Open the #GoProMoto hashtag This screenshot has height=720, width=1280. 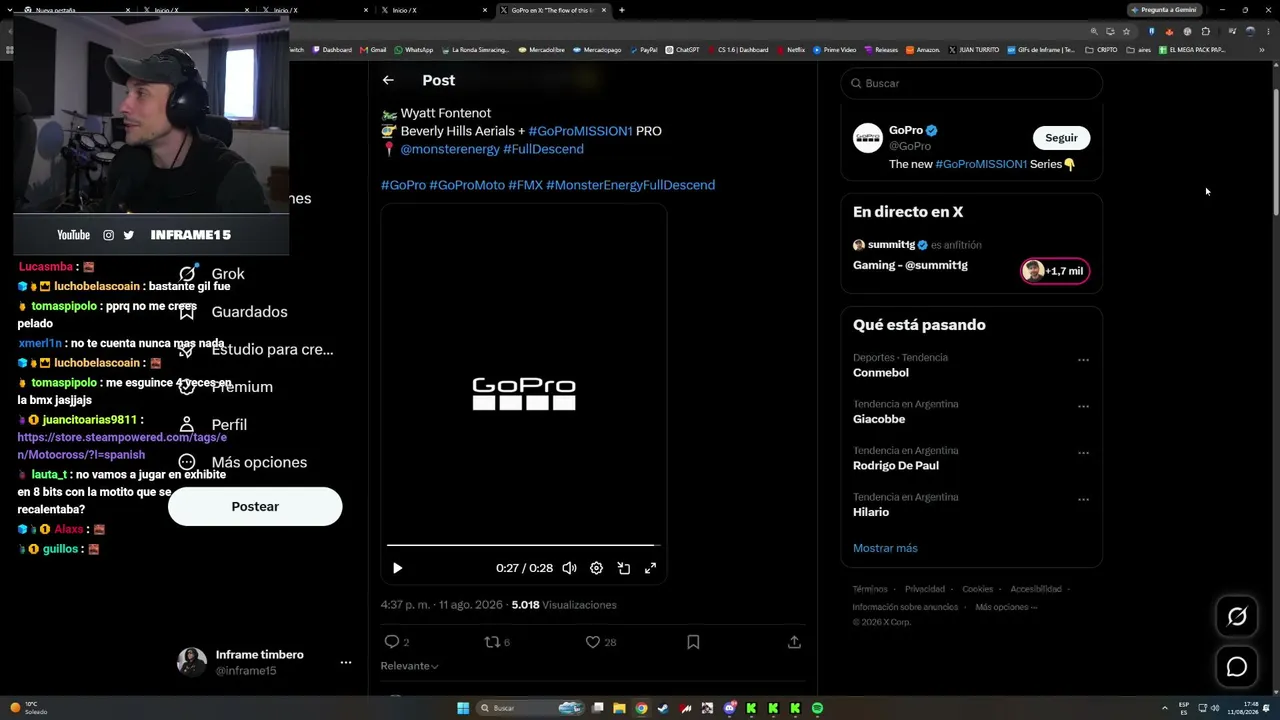point(467,185)
